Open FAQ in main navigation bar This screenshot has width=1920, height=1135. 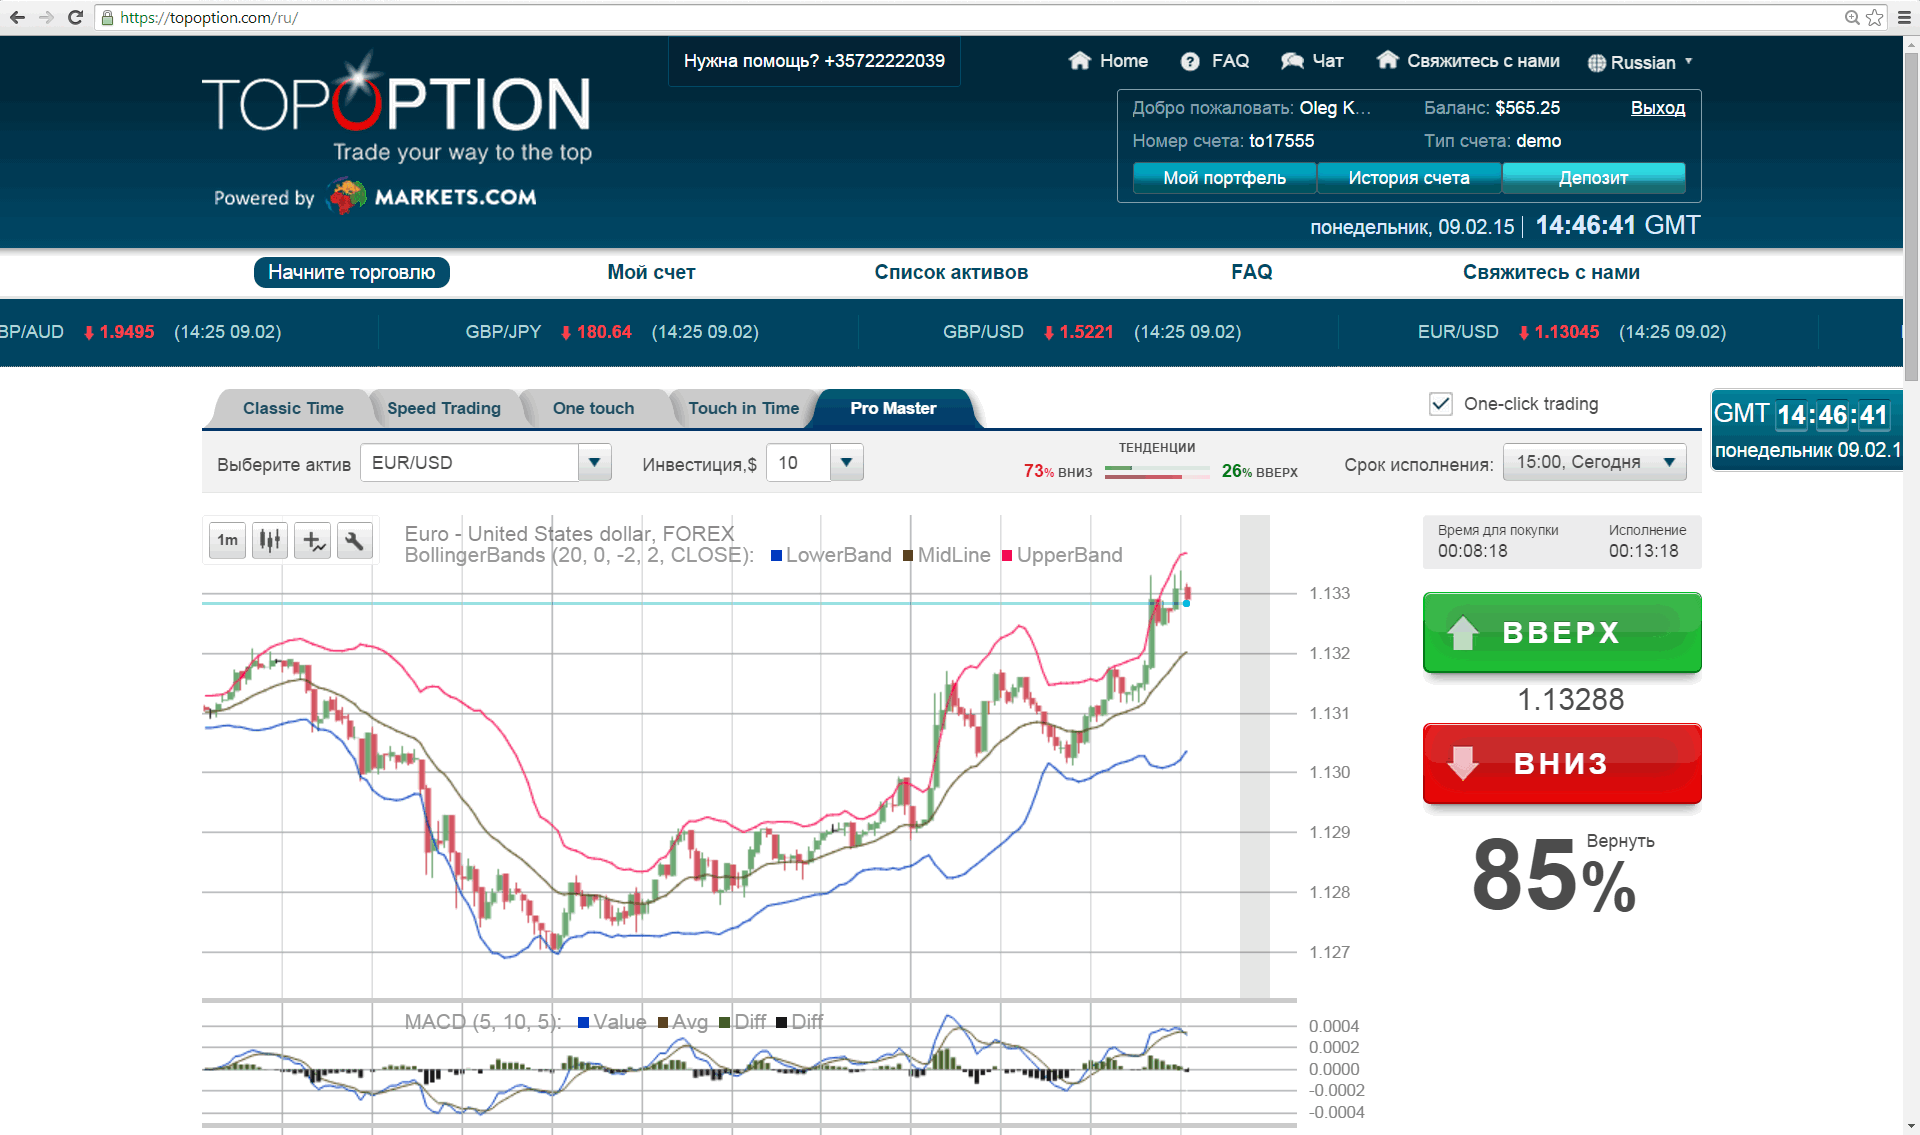[1251, 272]
